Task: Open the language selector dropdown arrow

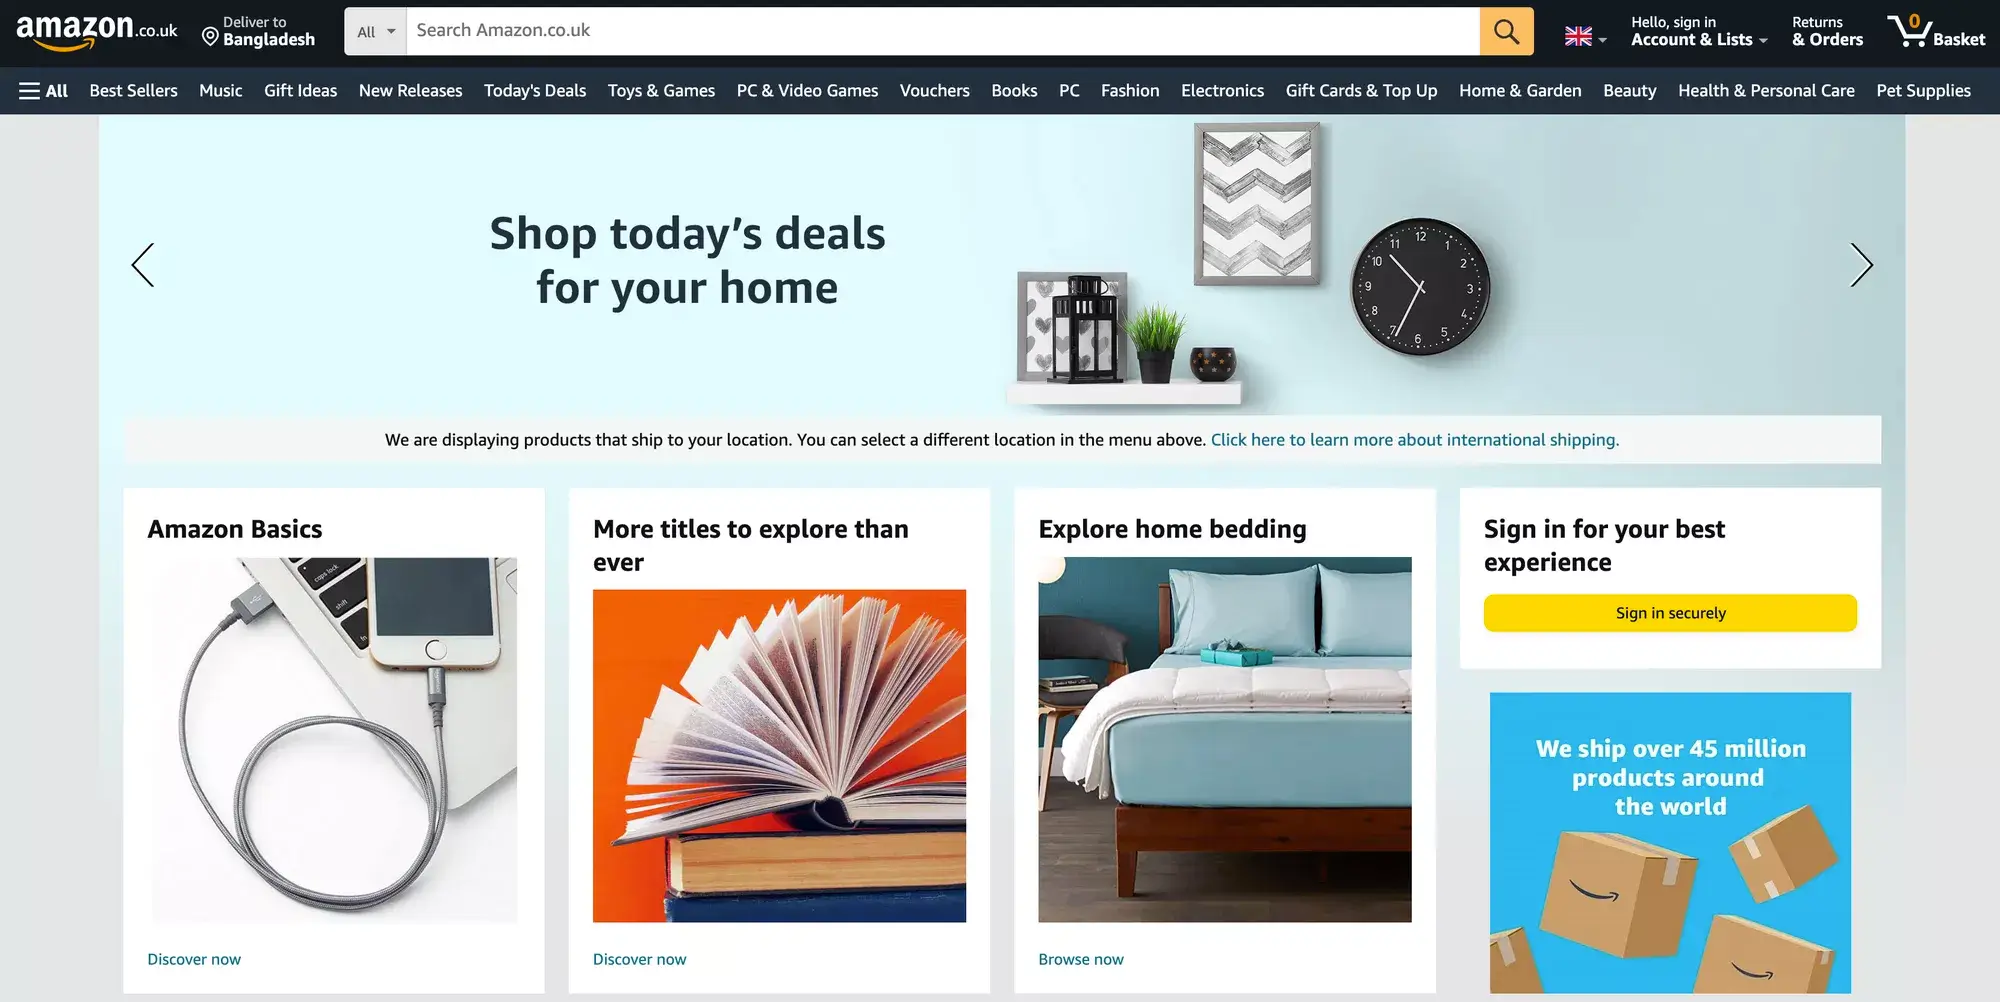Action: (x=1602, y=41)
